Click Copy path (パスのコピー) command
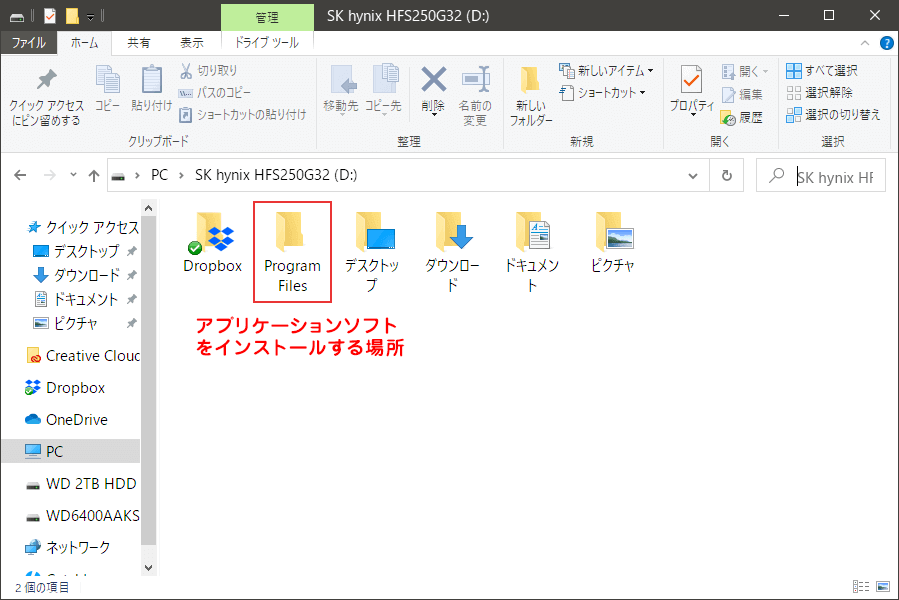Screen dimensions: 899x600 coord(214,92)
